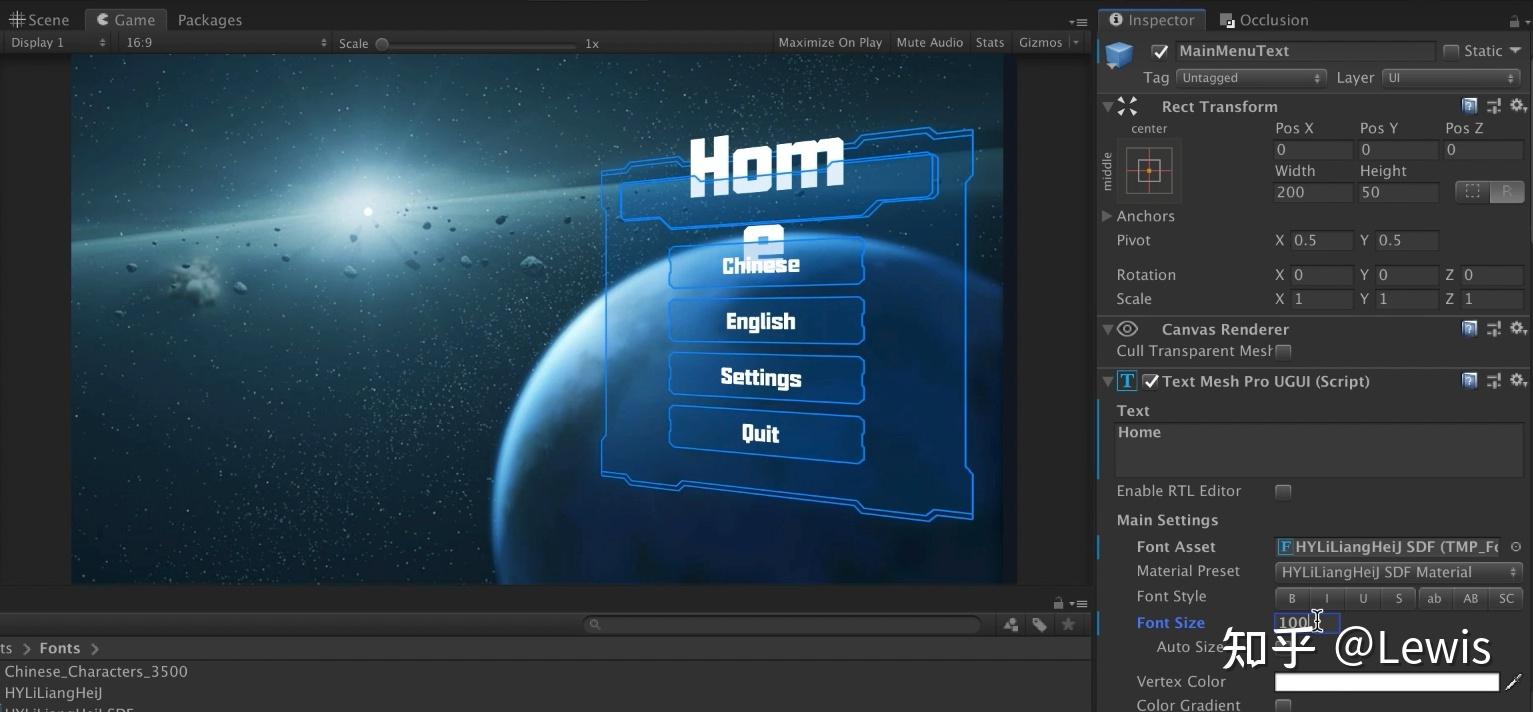Apply Bold with the B font style button
This screenshot has width=1533, height=712.
[1291, 598]
